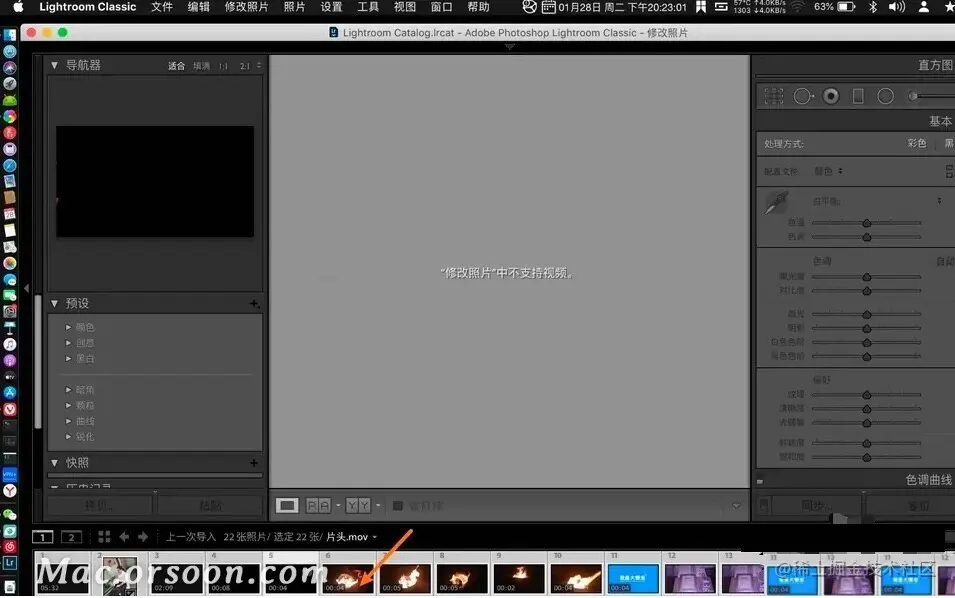Click the left panel collapse arrow
The width and height of the screenshot is (955, 598).
tap(26, 287)
